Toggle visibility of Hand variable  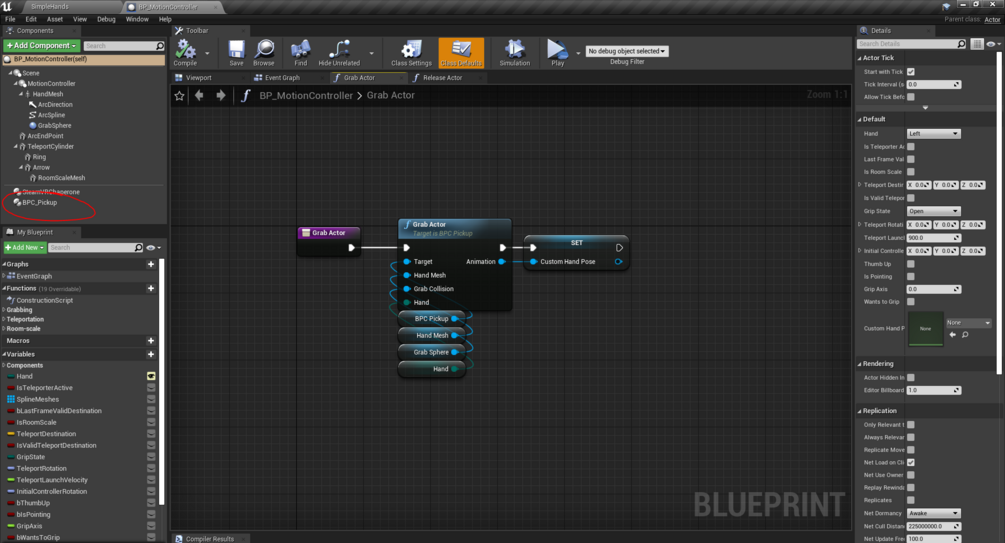click(x=151, y=376)
